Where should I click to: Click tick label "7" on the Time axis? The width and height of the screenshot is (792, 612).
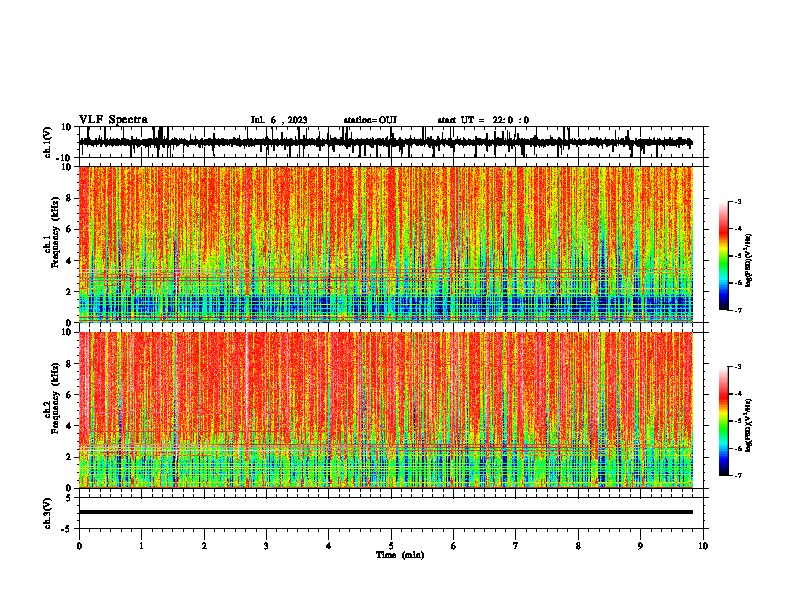tap(516, 546)
